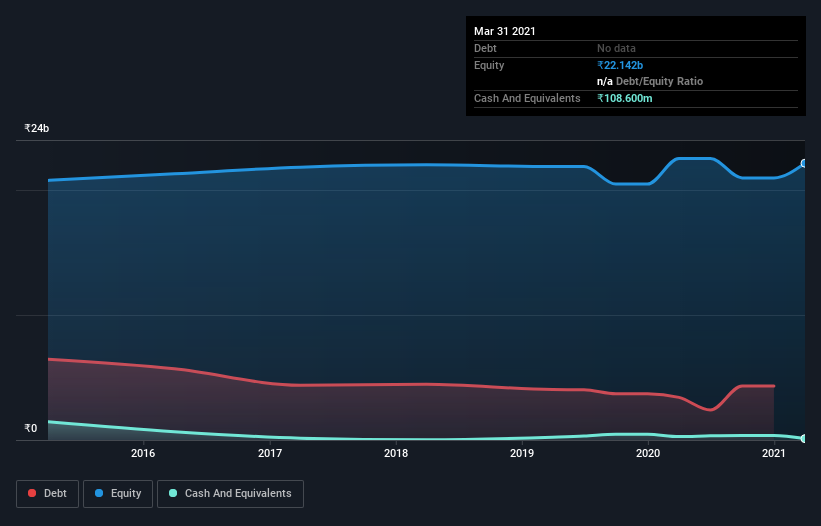Click the n/a Debt/Equity Ratio text
The height and width of the screenshot is (526, 821).
tap(650, 82)
